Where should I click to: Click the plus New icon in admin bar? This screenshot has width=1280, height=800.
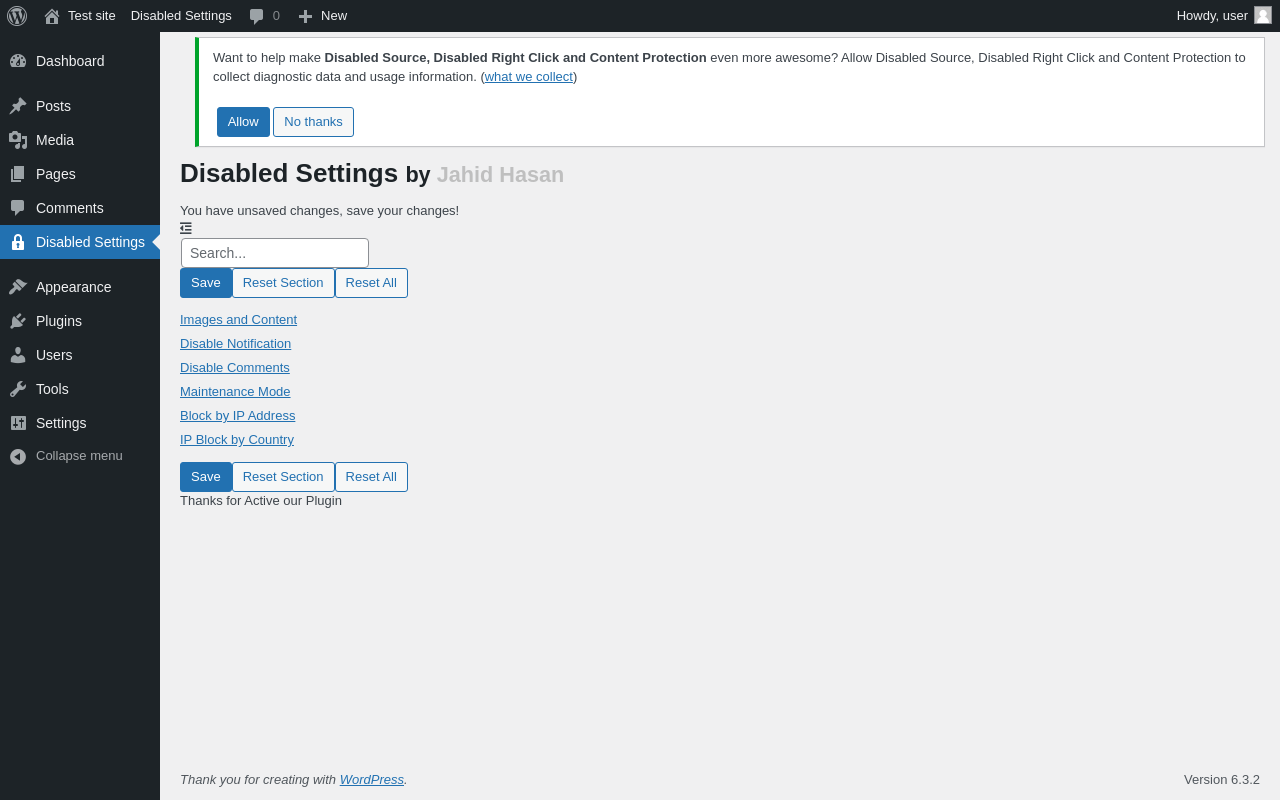pyautogui.click(x=305, y=16)
